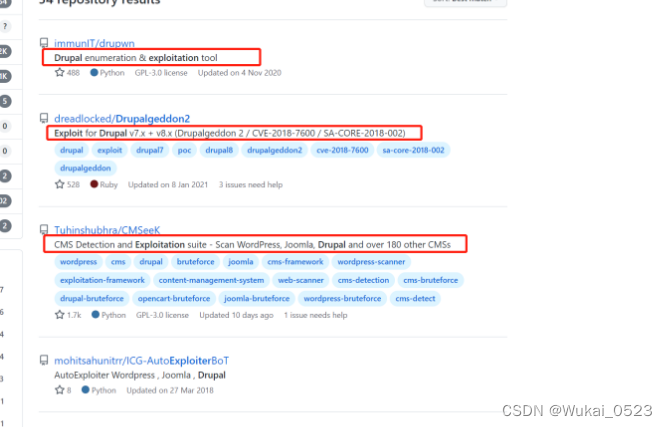This screenshot has height=427, width=667.
Task: Select the 'cms-bruteforce' topic tag
Action: point(430,280)
